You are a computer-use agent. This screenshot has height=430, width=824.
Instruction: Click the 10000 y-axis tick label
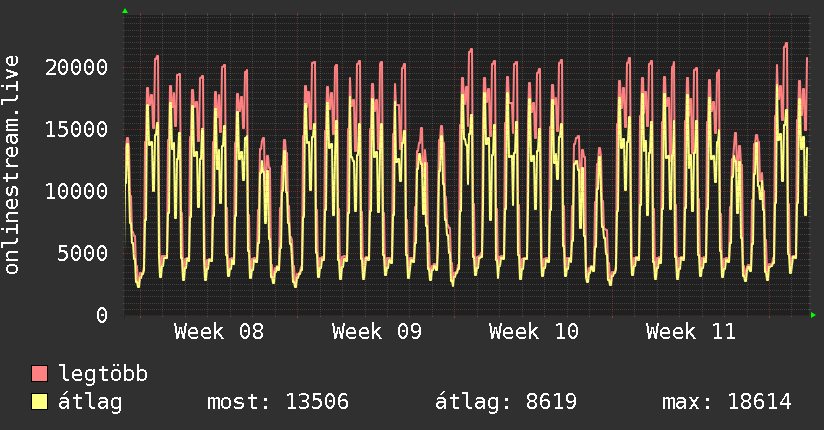point(77,191)
